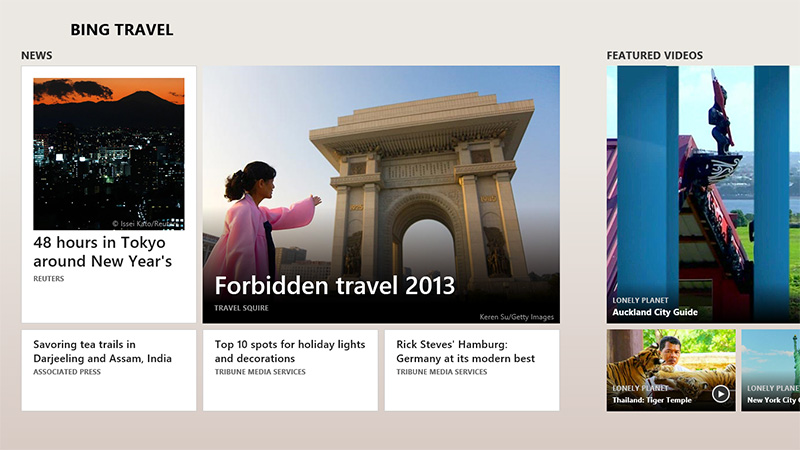Open the Featured Videos section header

(654, 56)
